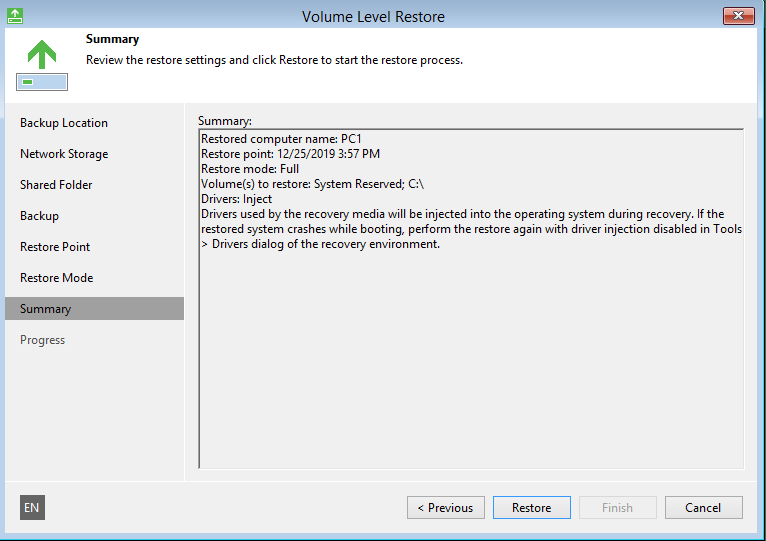Image resolution: width=766 pixels, height=541 pixels.
Task: Go to the Restore Mode step
Action: 57,278
